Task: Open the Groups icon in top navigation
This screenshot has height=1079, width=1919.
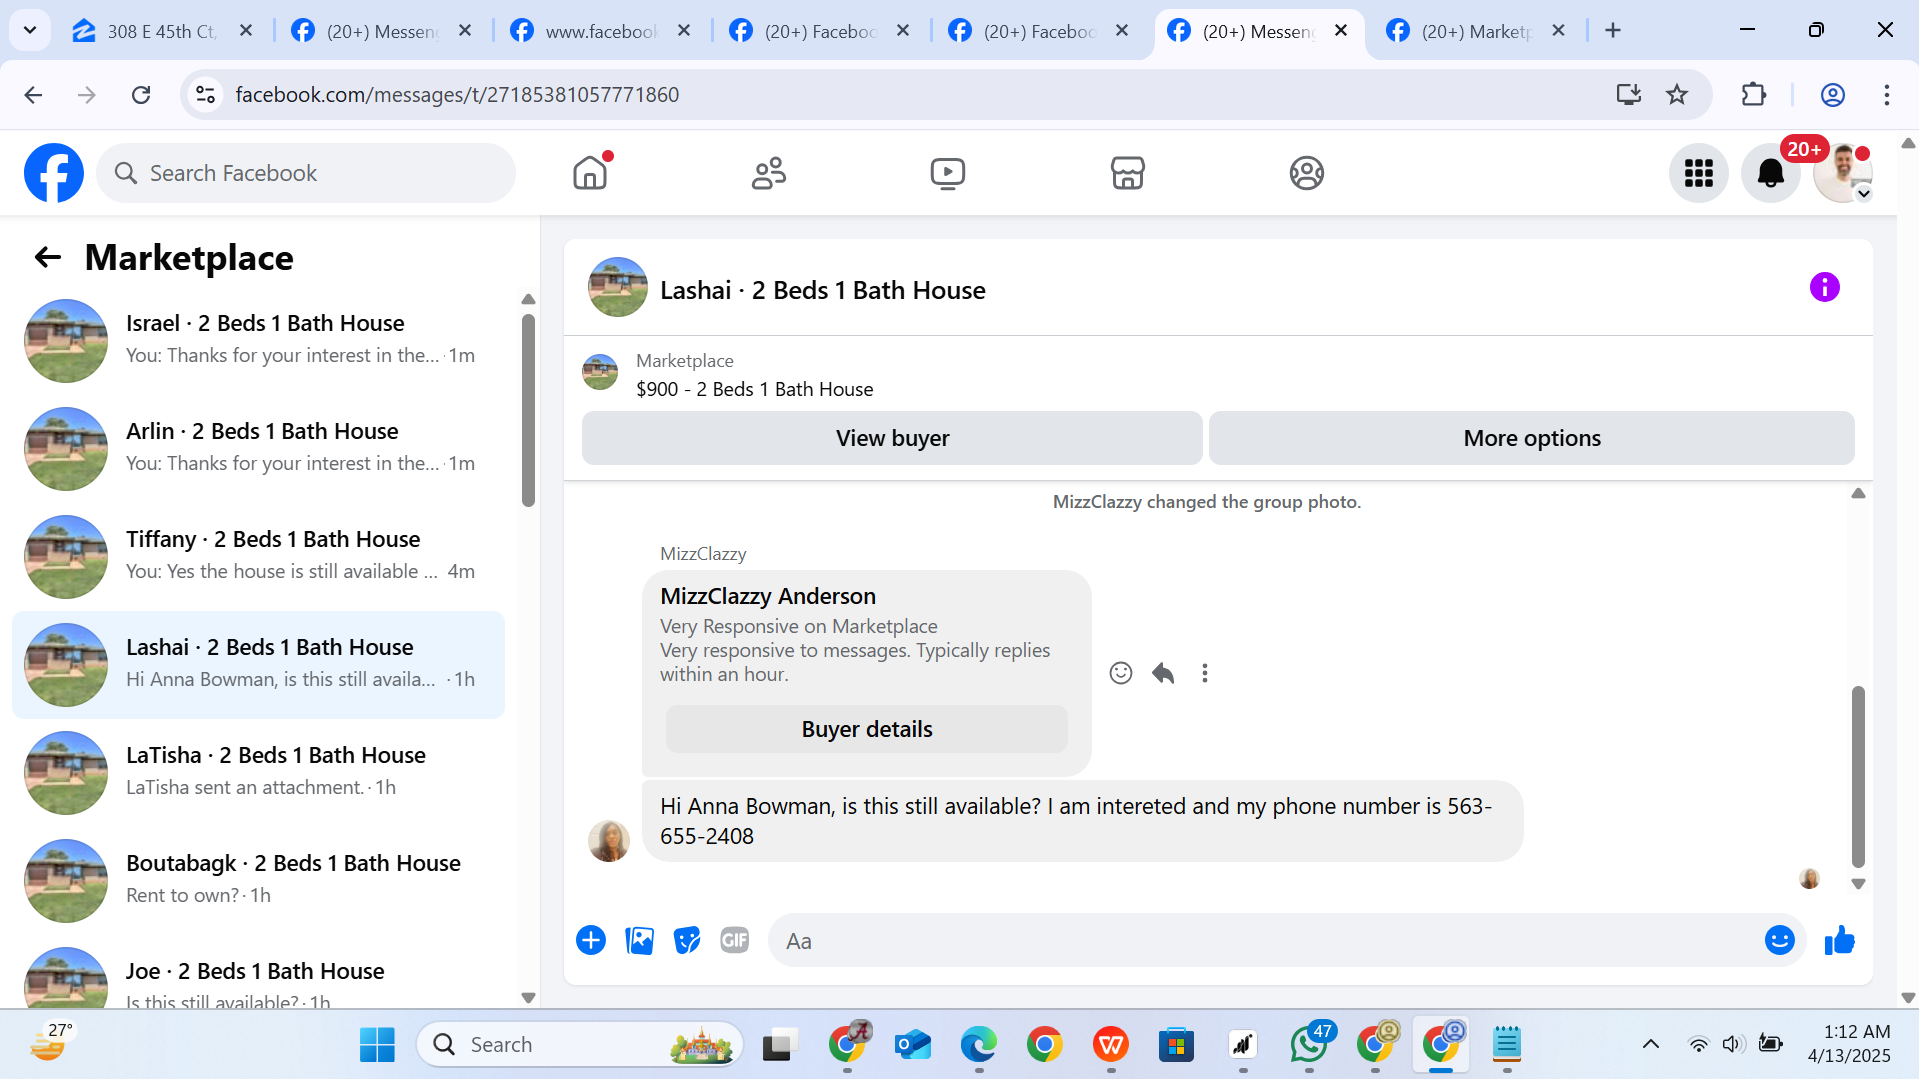Action: click(x=1306, y=173)
